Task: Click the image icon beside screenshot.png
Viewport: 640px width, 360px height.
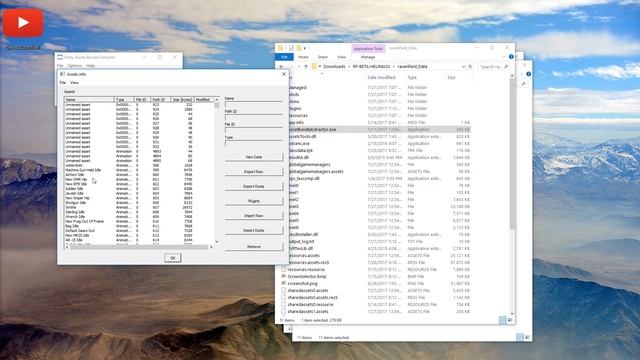Action: pos(283,283)
